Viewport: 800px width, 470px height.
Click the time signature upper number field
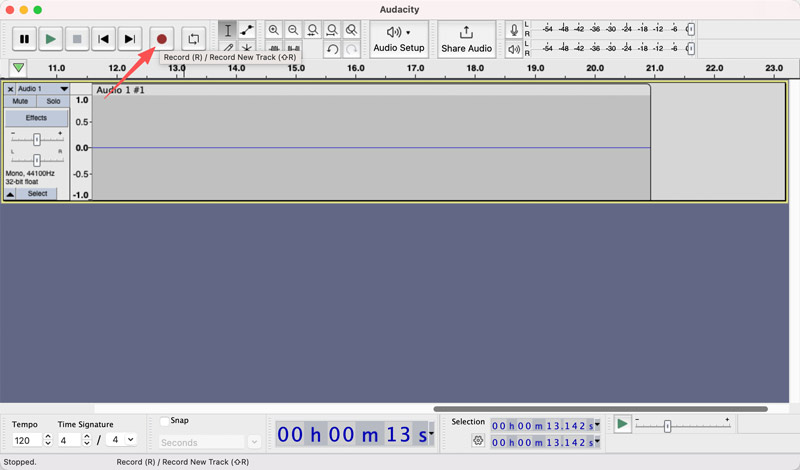(x=68, y=440)
